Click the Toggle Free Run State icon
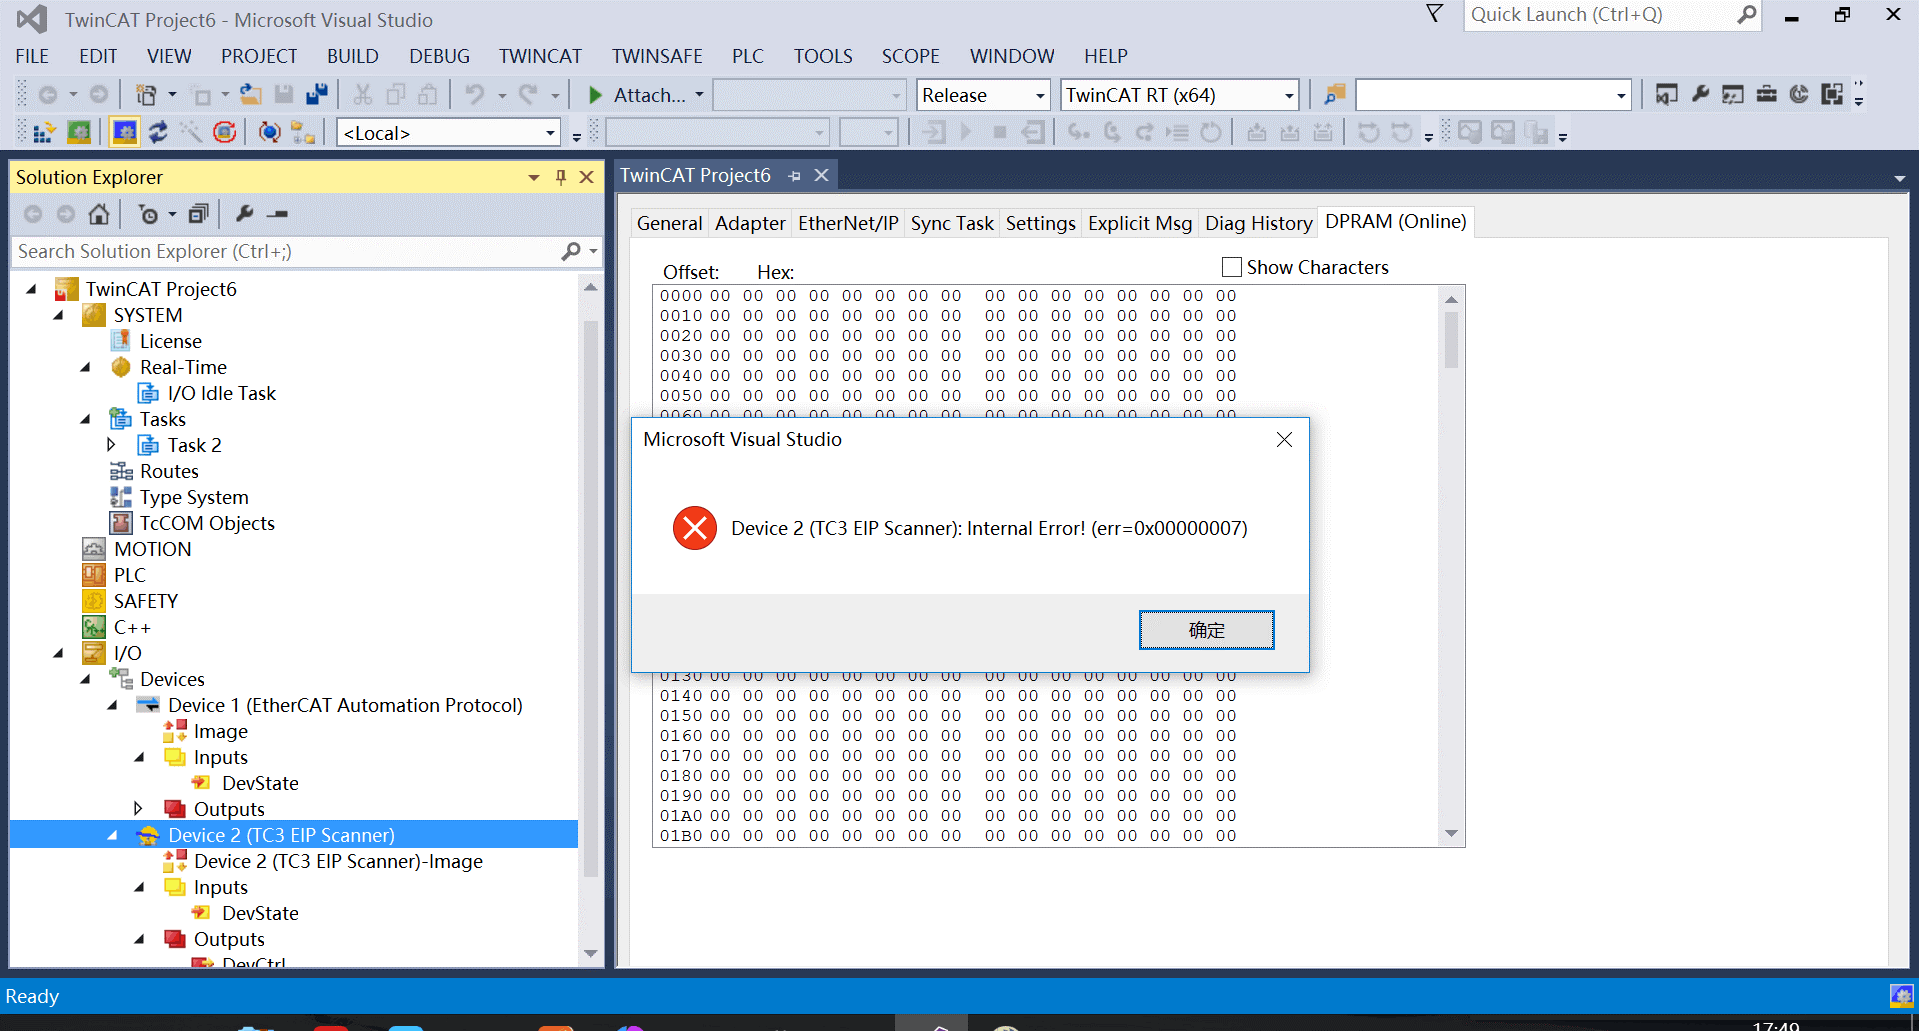This screenshot has width=1919, height=1031. [225, 132]
